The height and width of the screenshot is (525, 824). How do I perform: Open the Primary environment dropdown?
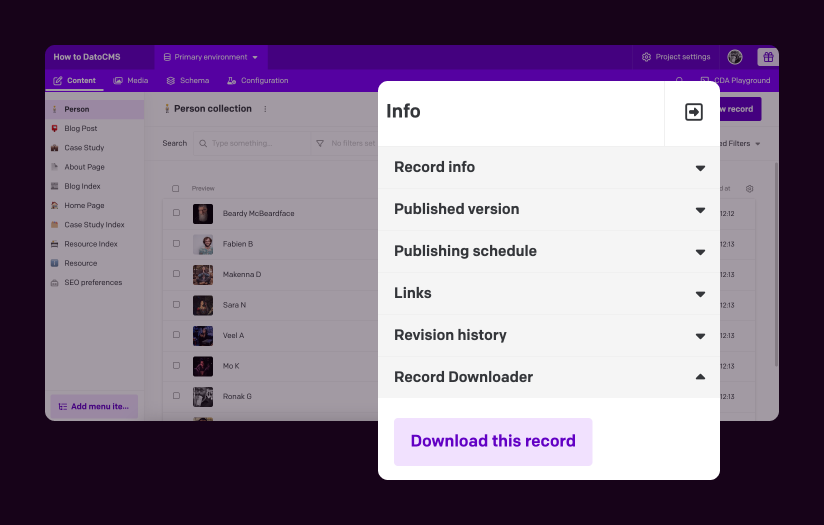(211, 57)
